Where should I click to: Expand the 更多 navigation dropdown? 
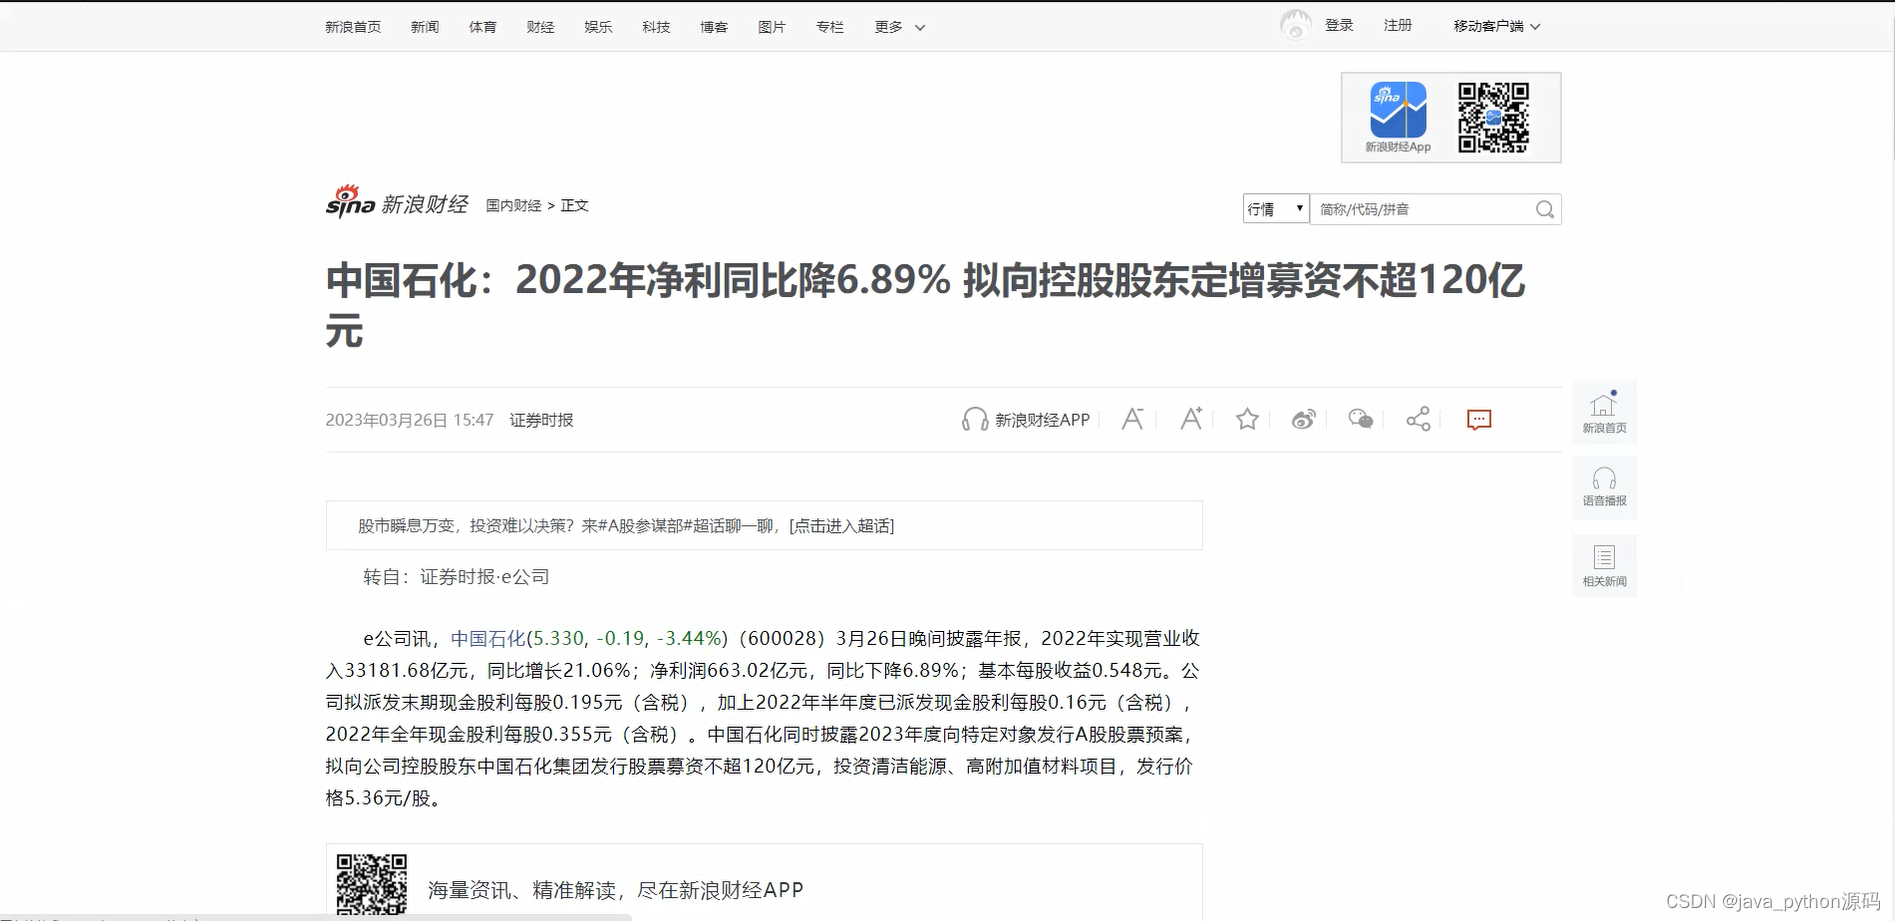[899, 27]
